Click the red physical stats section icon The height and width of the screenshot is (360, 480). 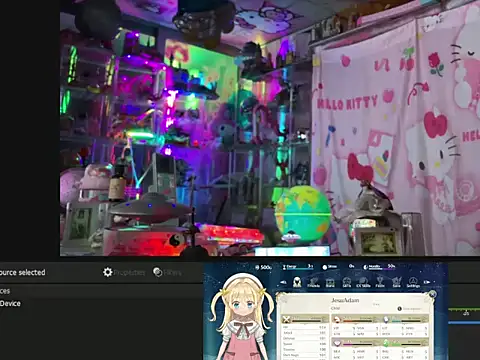(x=336, y=320)
